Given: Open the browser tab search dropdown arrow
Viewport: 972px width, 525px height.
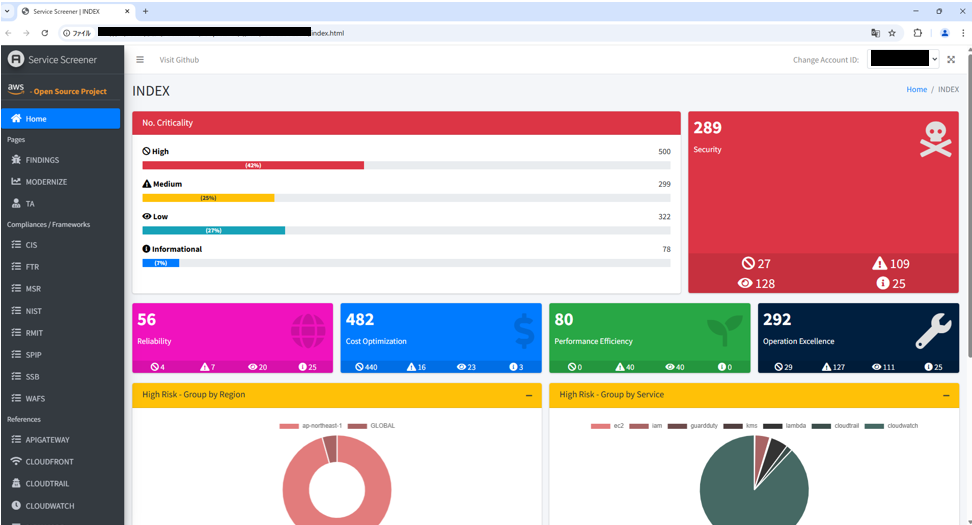Looking at the screenshot, I should pos(7,11).
